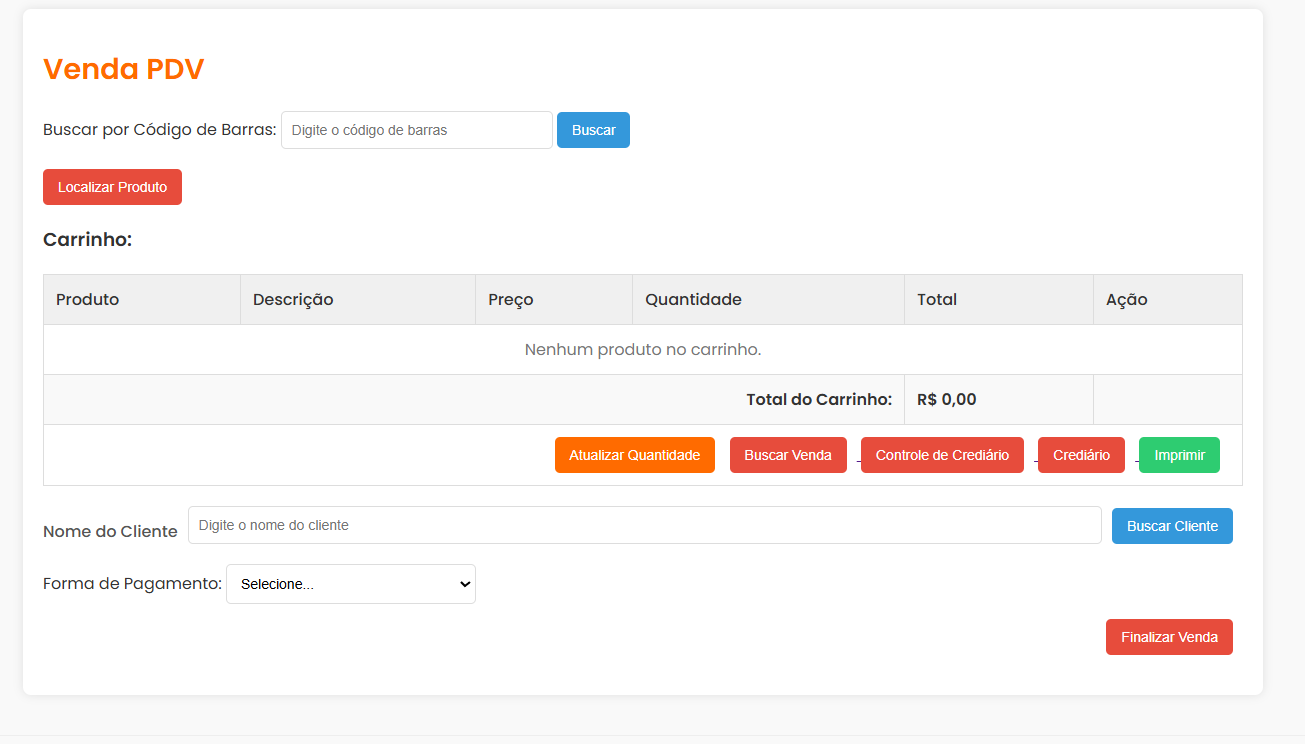Click the Buscar Cliente button
Image resolution: width=1305 pixels, height=744 pixels.
pos(1172,526)
